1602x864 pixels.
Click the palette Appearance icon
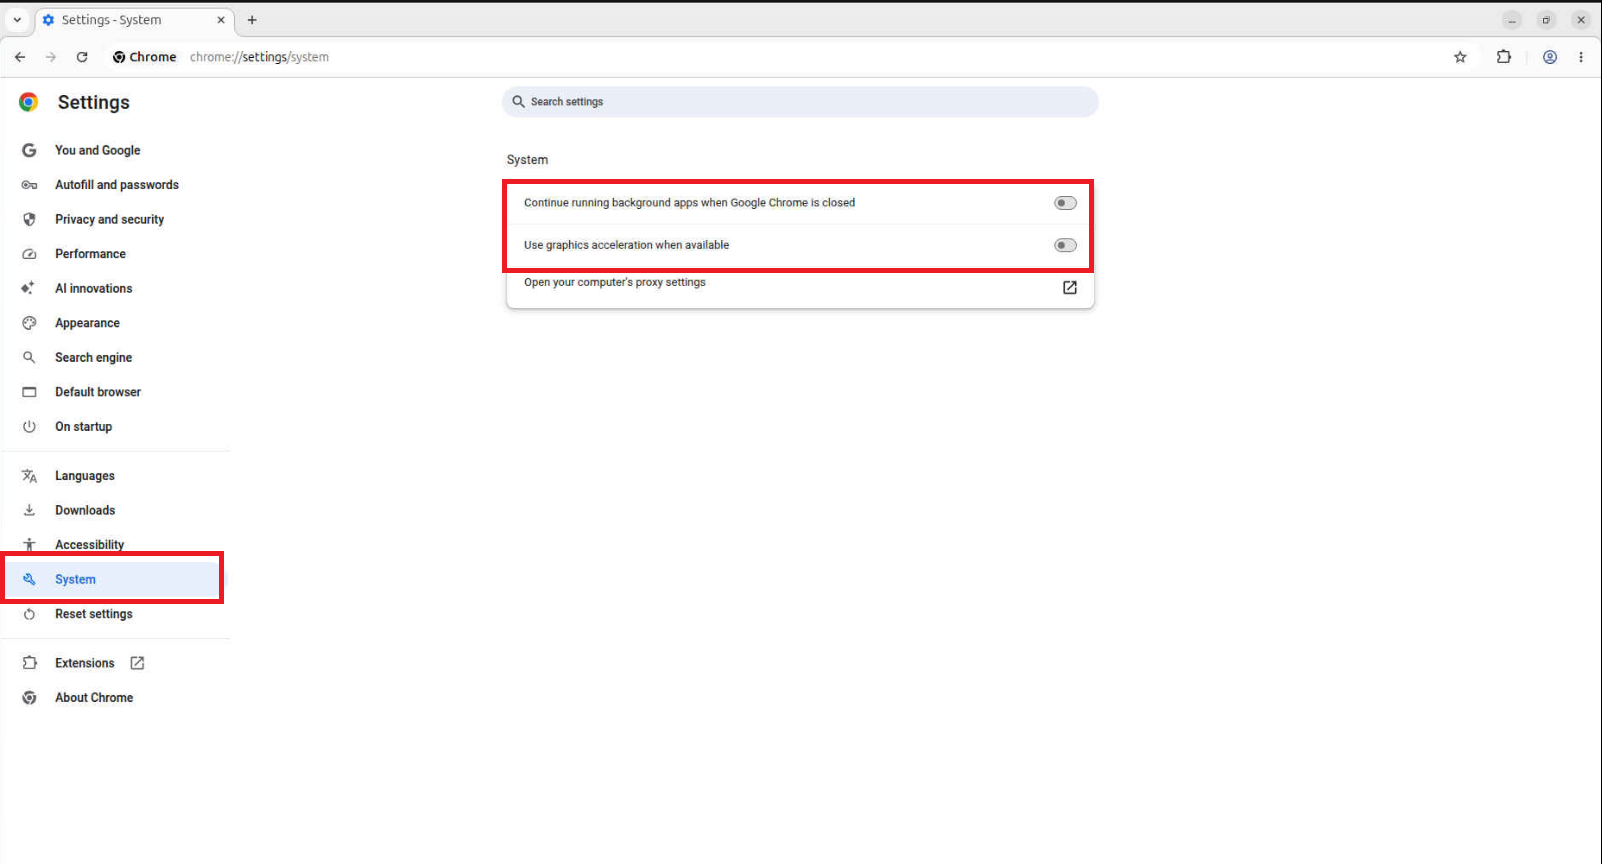[29, 323]
